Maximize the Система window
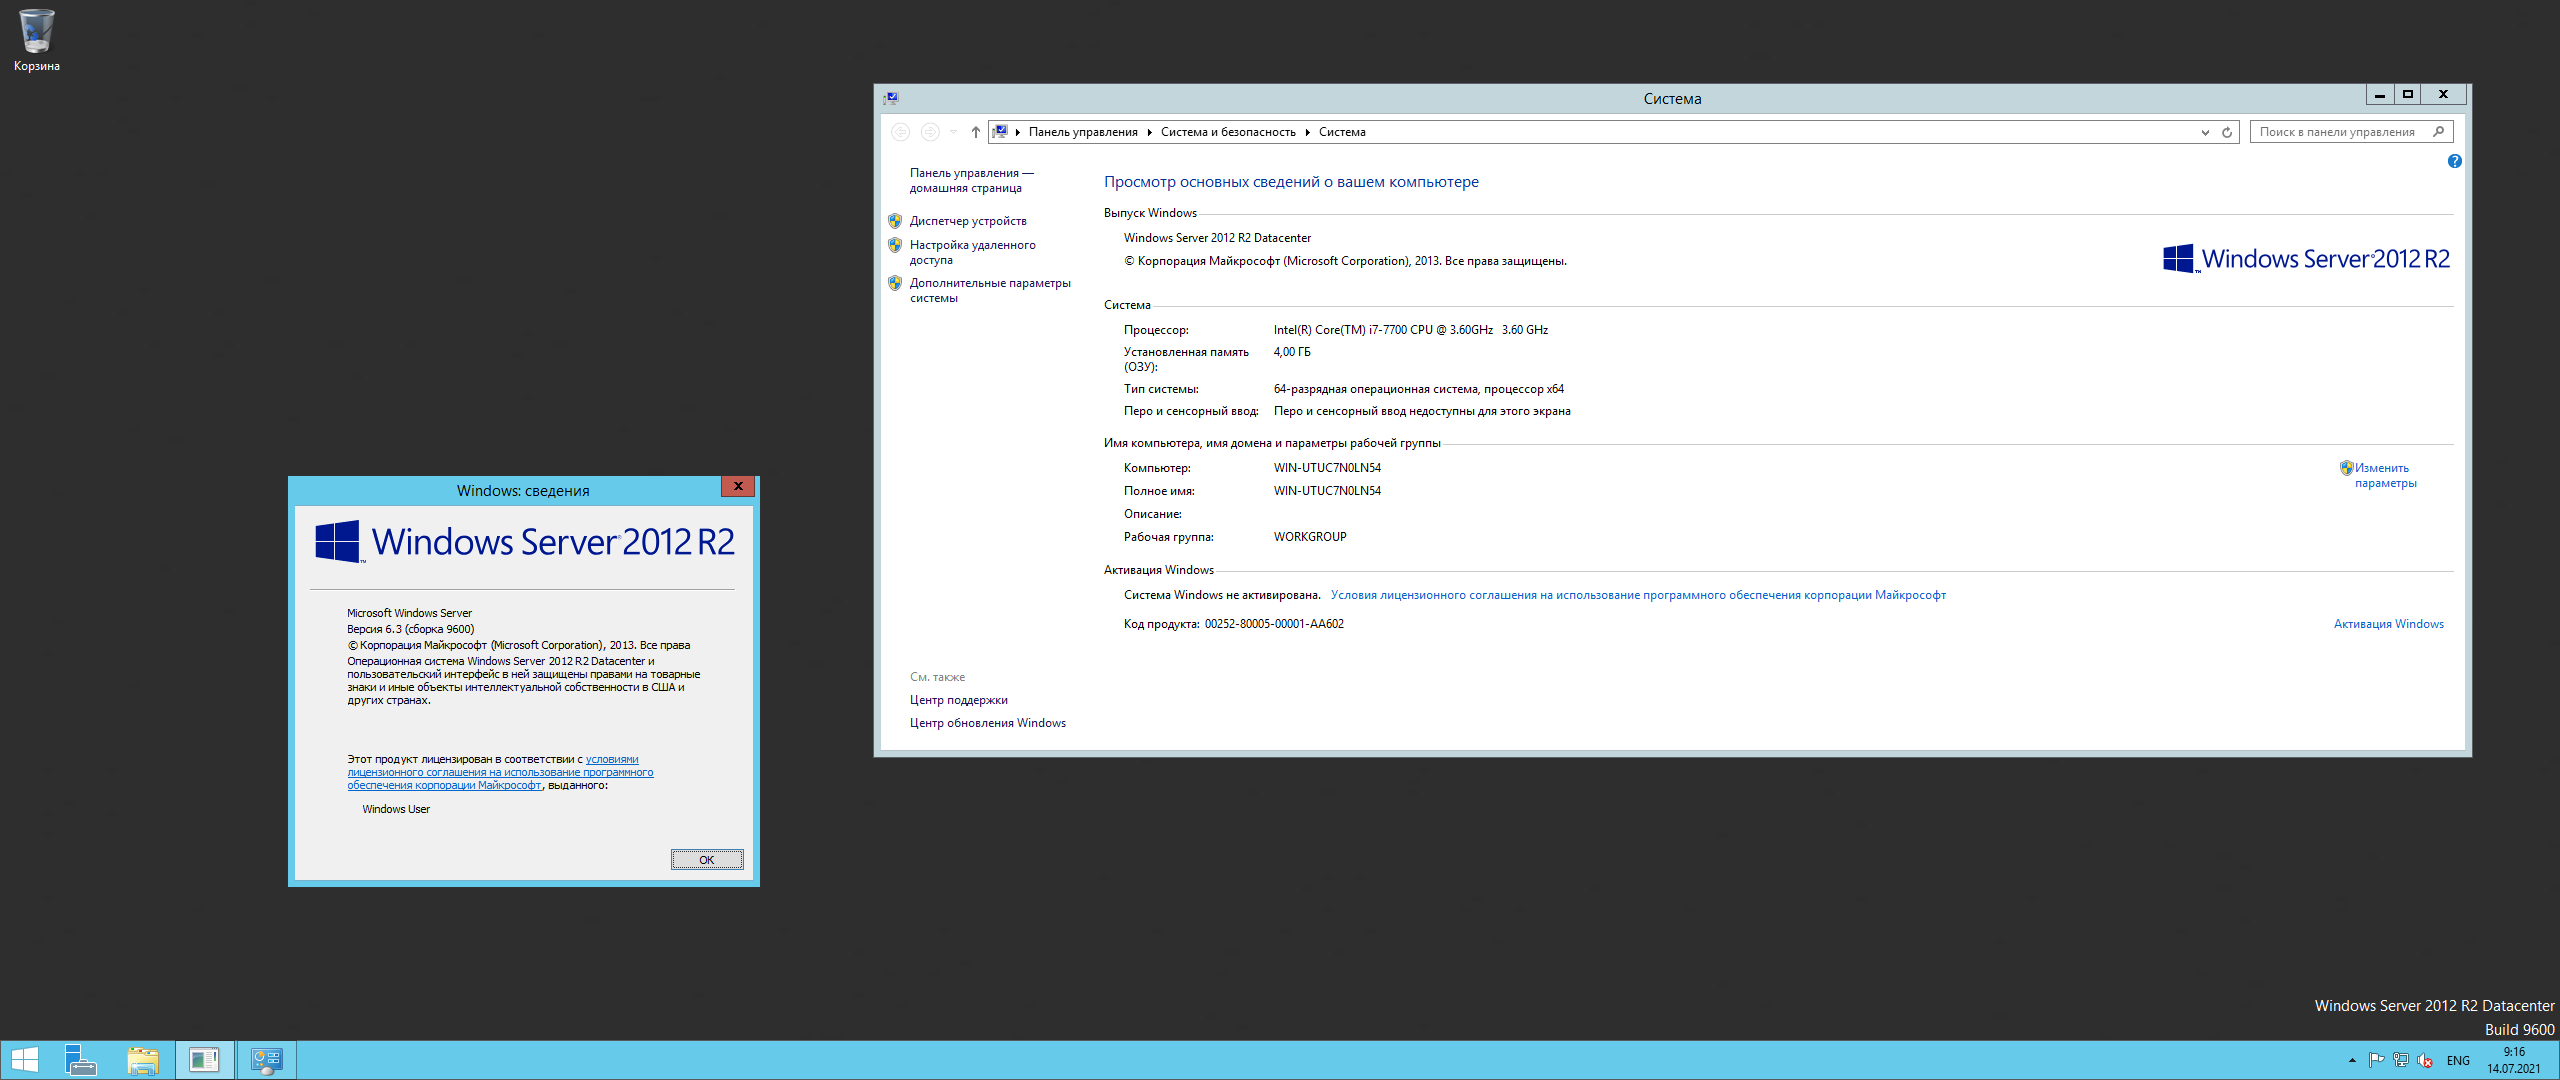Image resolution: width=2560 pixels, height=1080 pixels. [x=2408, y=95]
